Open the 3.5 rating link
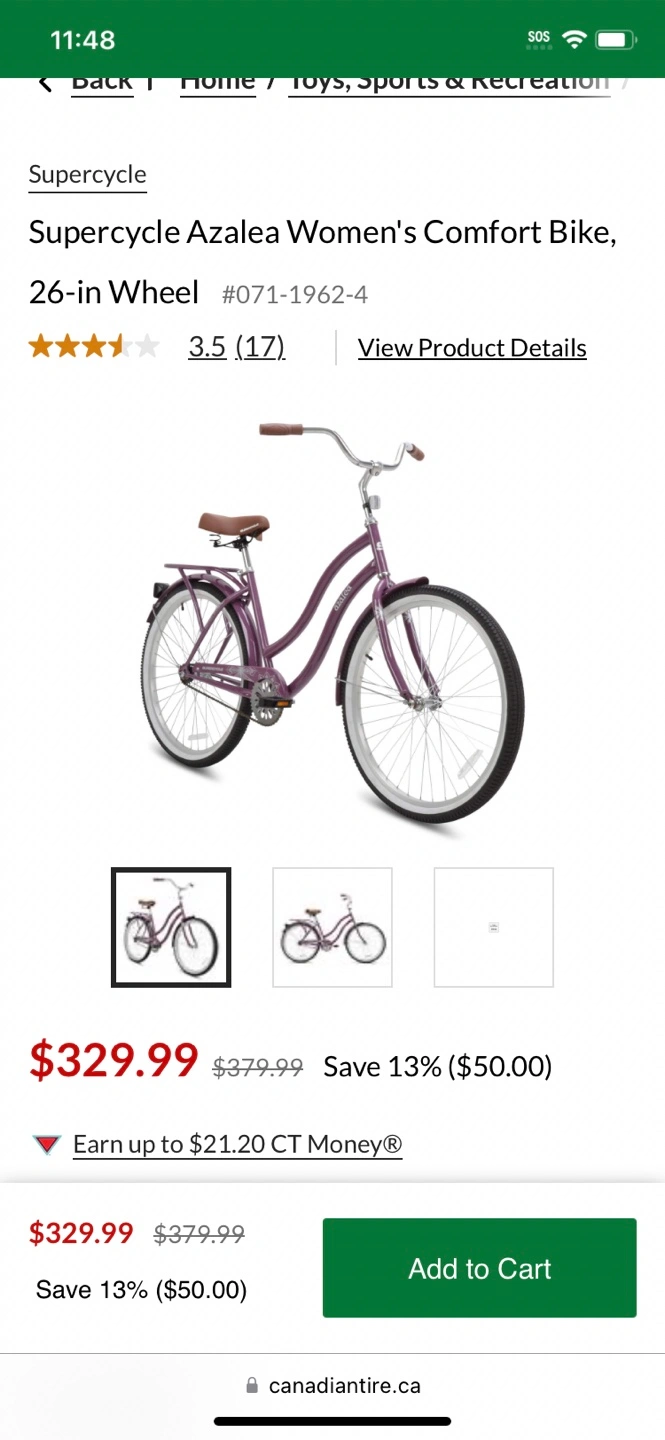Viewport: 665px width, 1440px height. [x=207, y=347]
